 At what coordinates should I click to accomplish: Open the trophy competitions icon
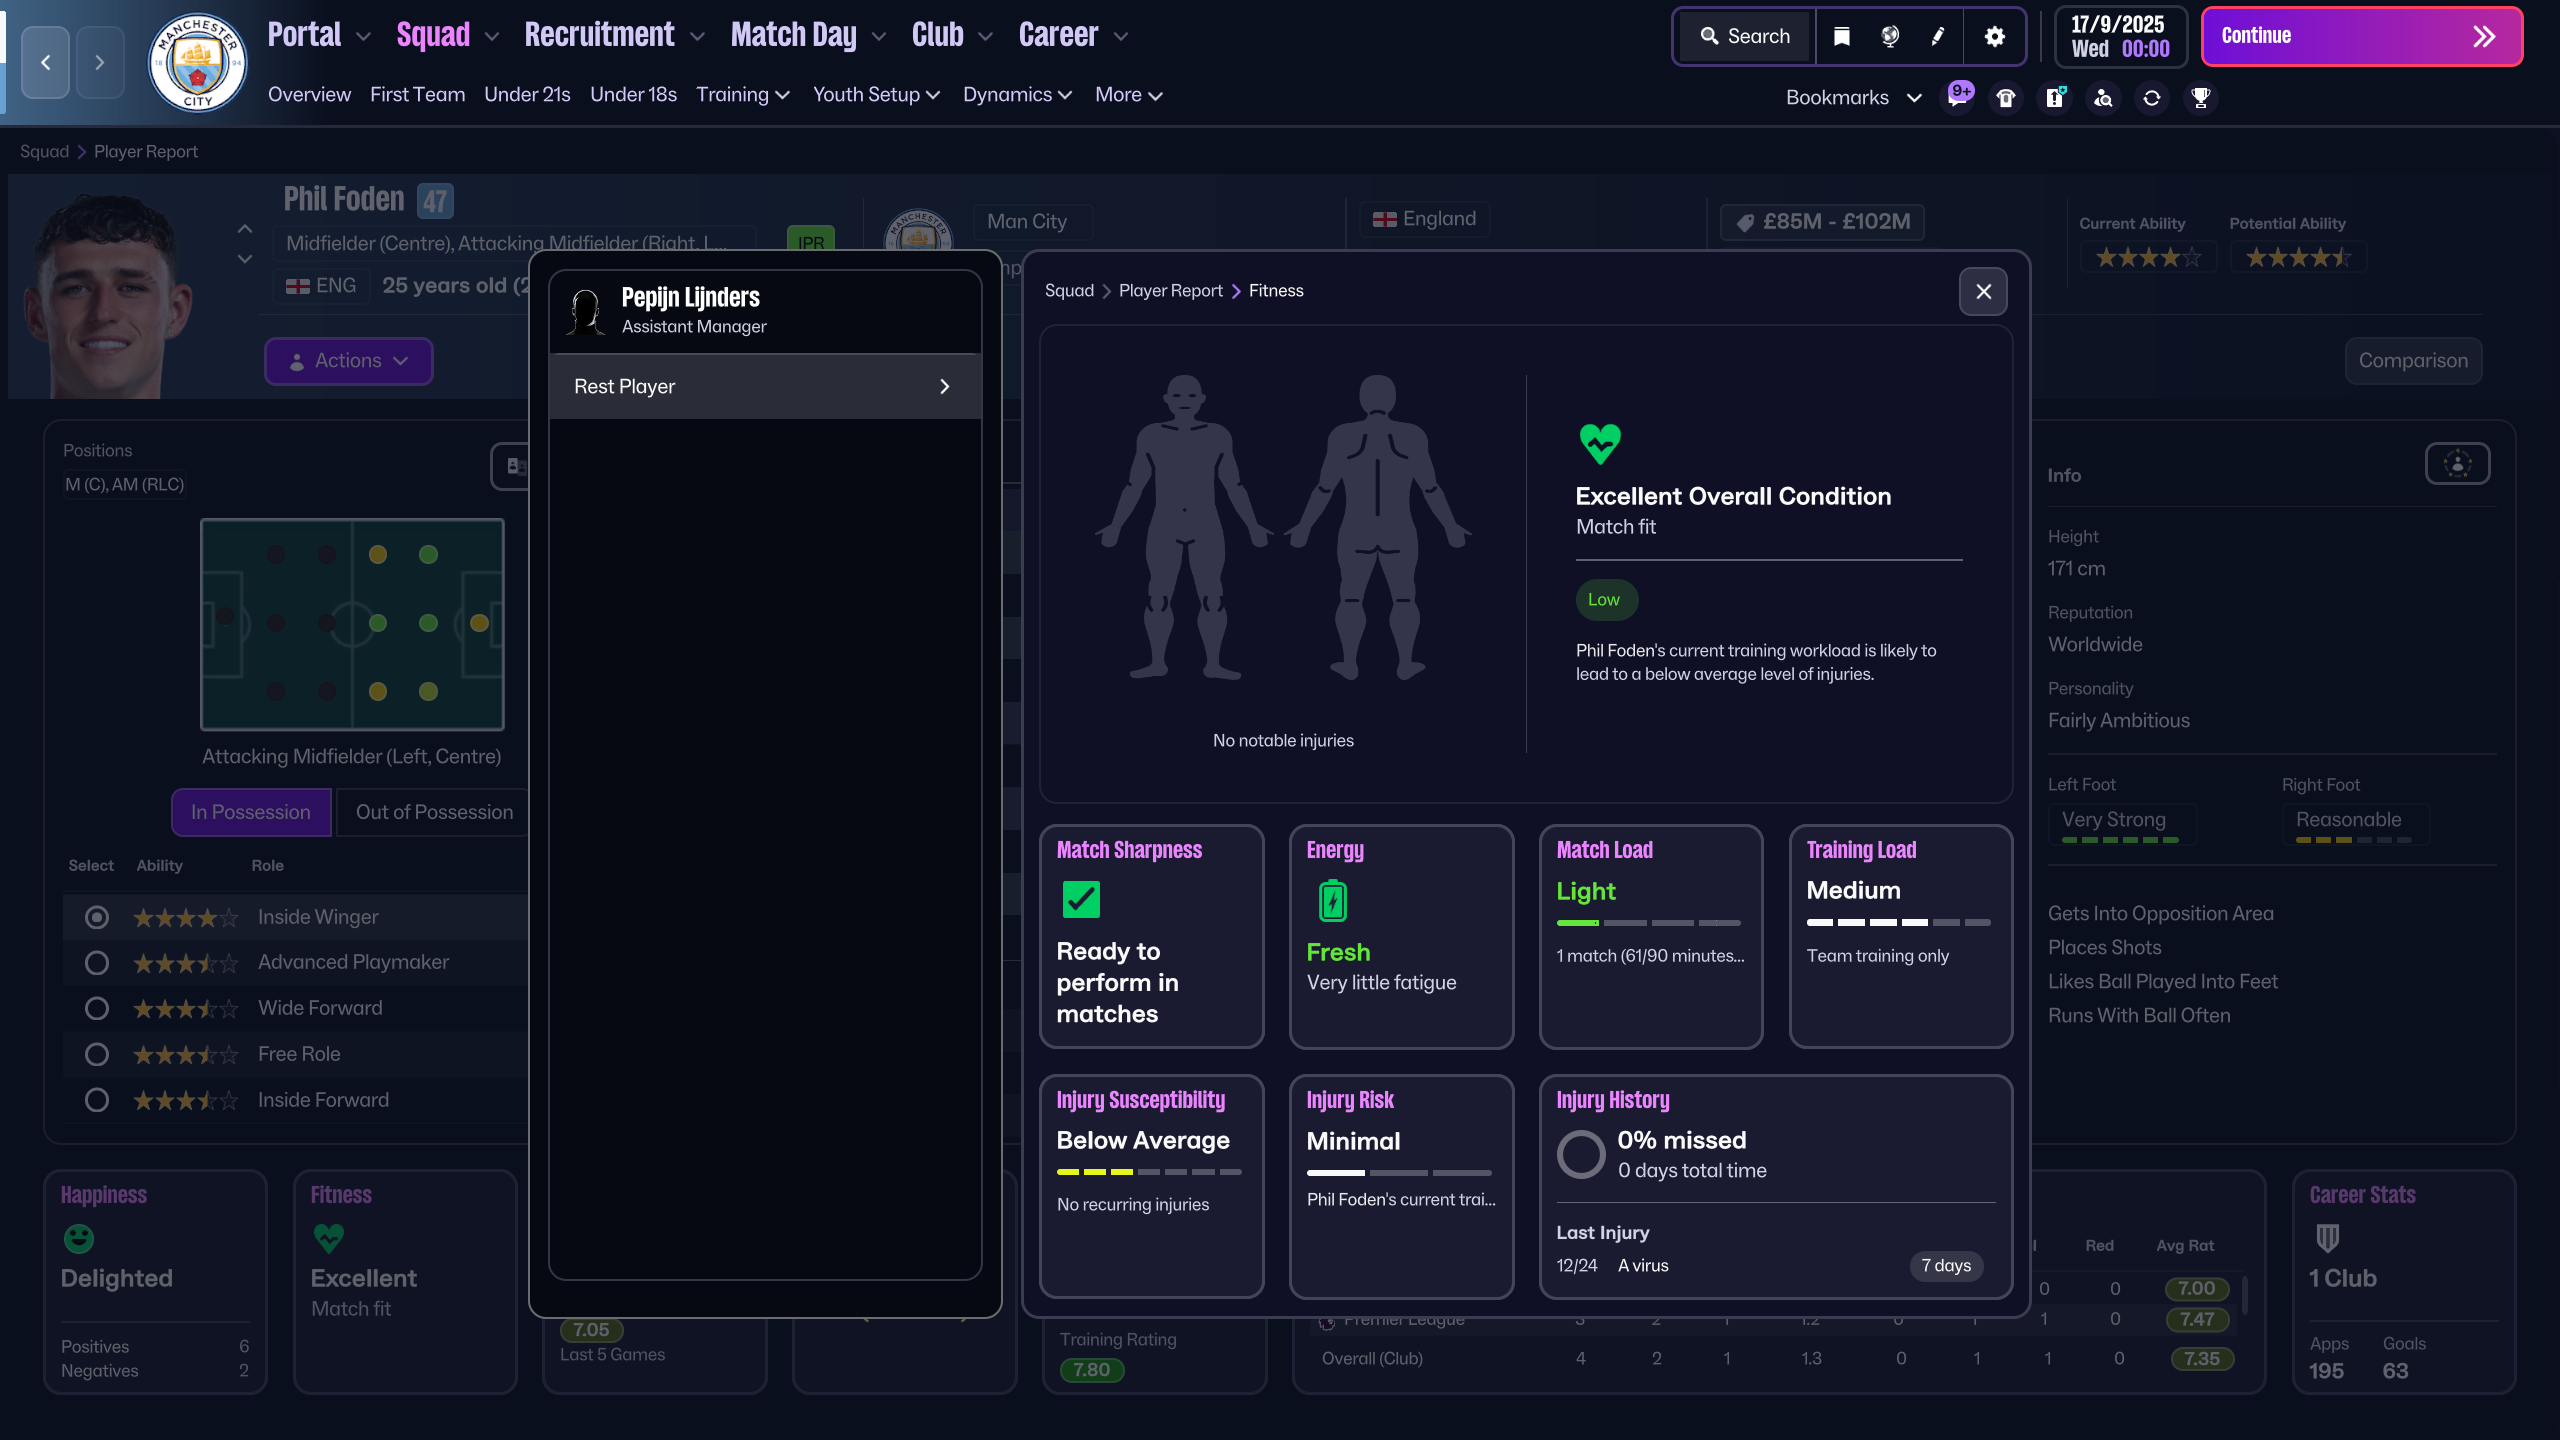tap(2200, 98)
